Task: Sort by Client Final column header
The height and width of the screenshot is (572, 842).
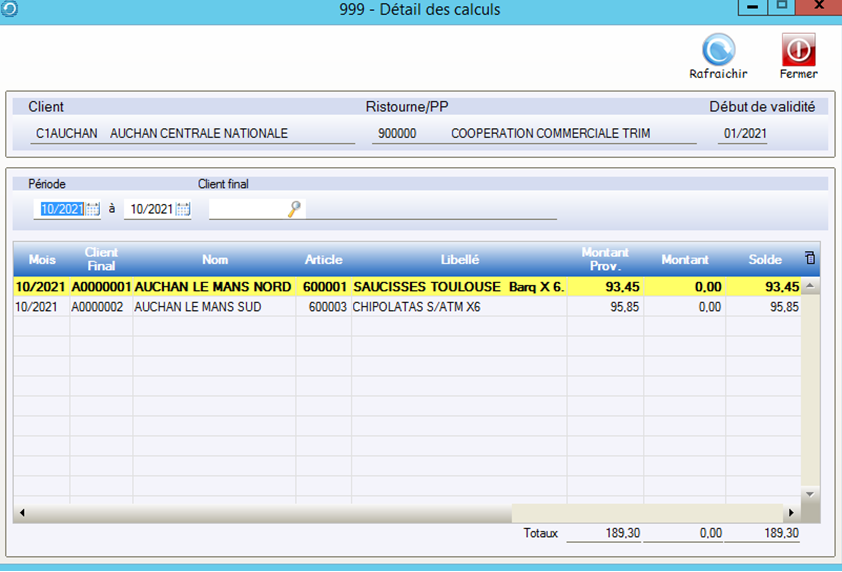Action: (101, 260)
